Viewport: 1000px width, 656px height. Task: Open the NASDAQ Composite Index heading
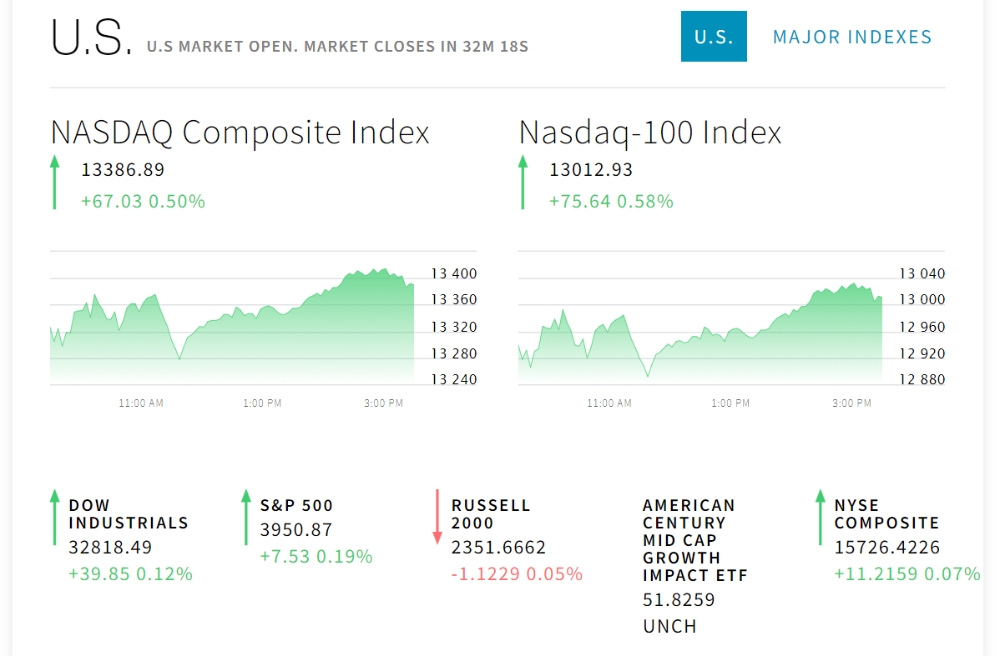pos(240,132)
